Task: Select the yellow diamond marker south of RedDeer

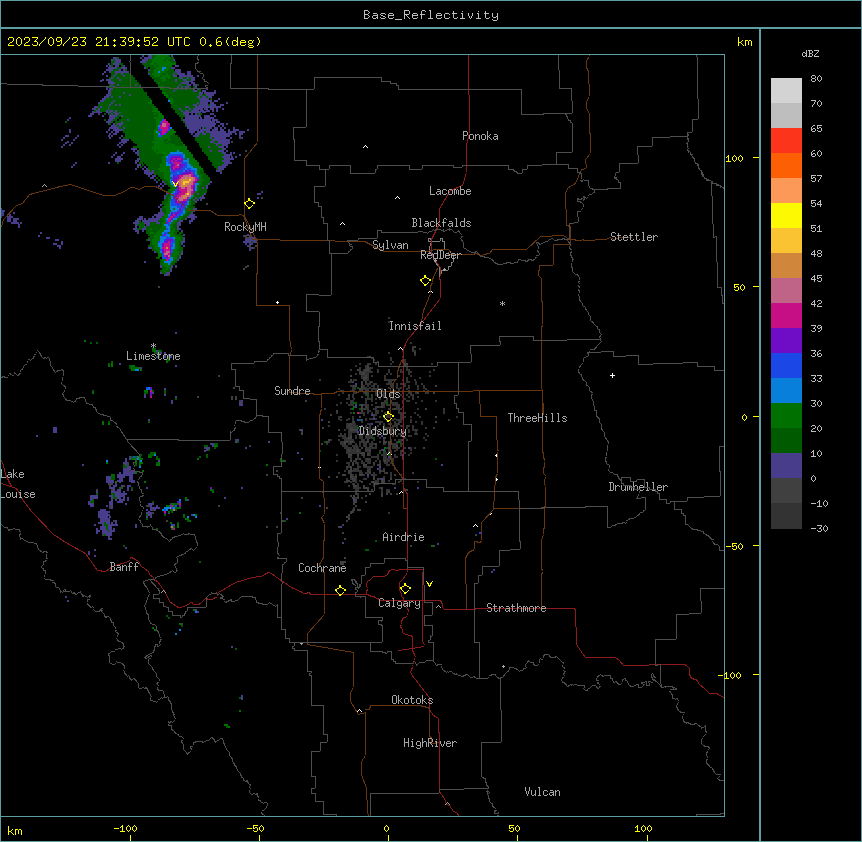Action: point(426,281)
